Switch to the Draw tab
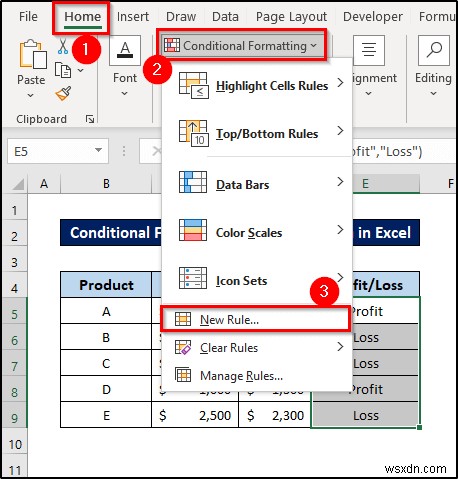 [181, 17]
